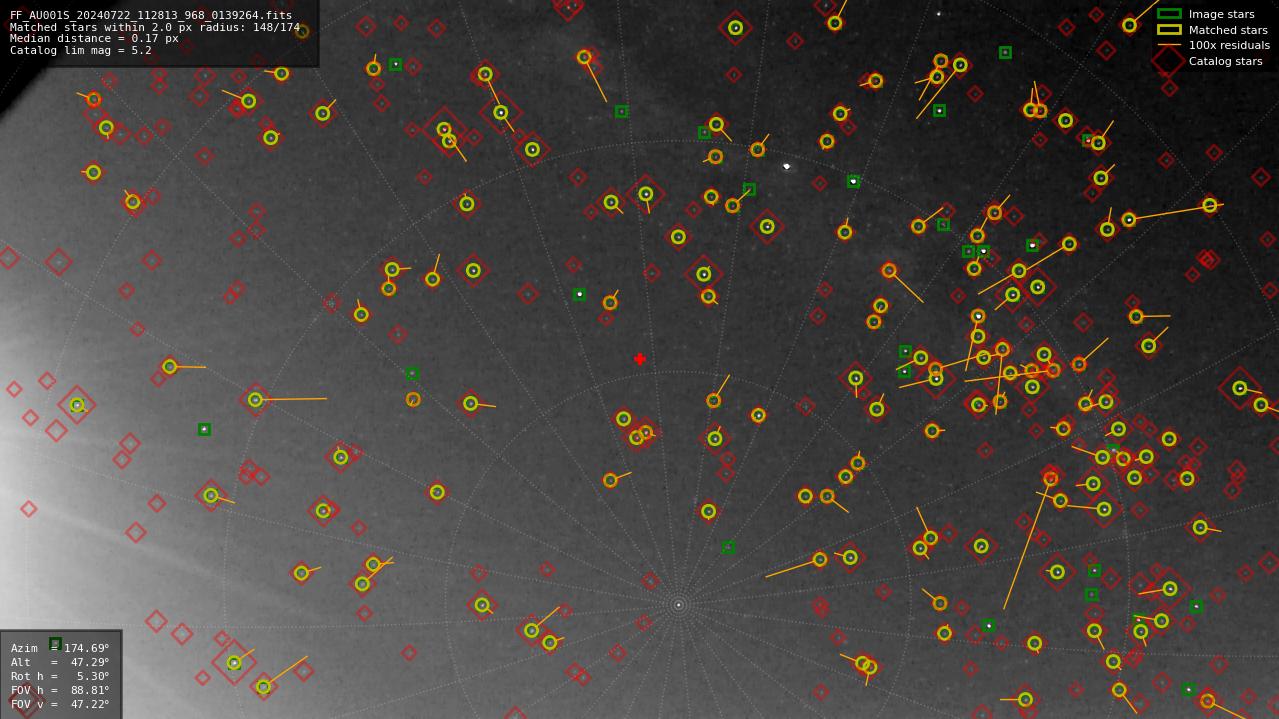This screenshot has width=1279, height=719.
Task: Click the 'Rot h = 5.30°' readout
Action: [60, 676]
